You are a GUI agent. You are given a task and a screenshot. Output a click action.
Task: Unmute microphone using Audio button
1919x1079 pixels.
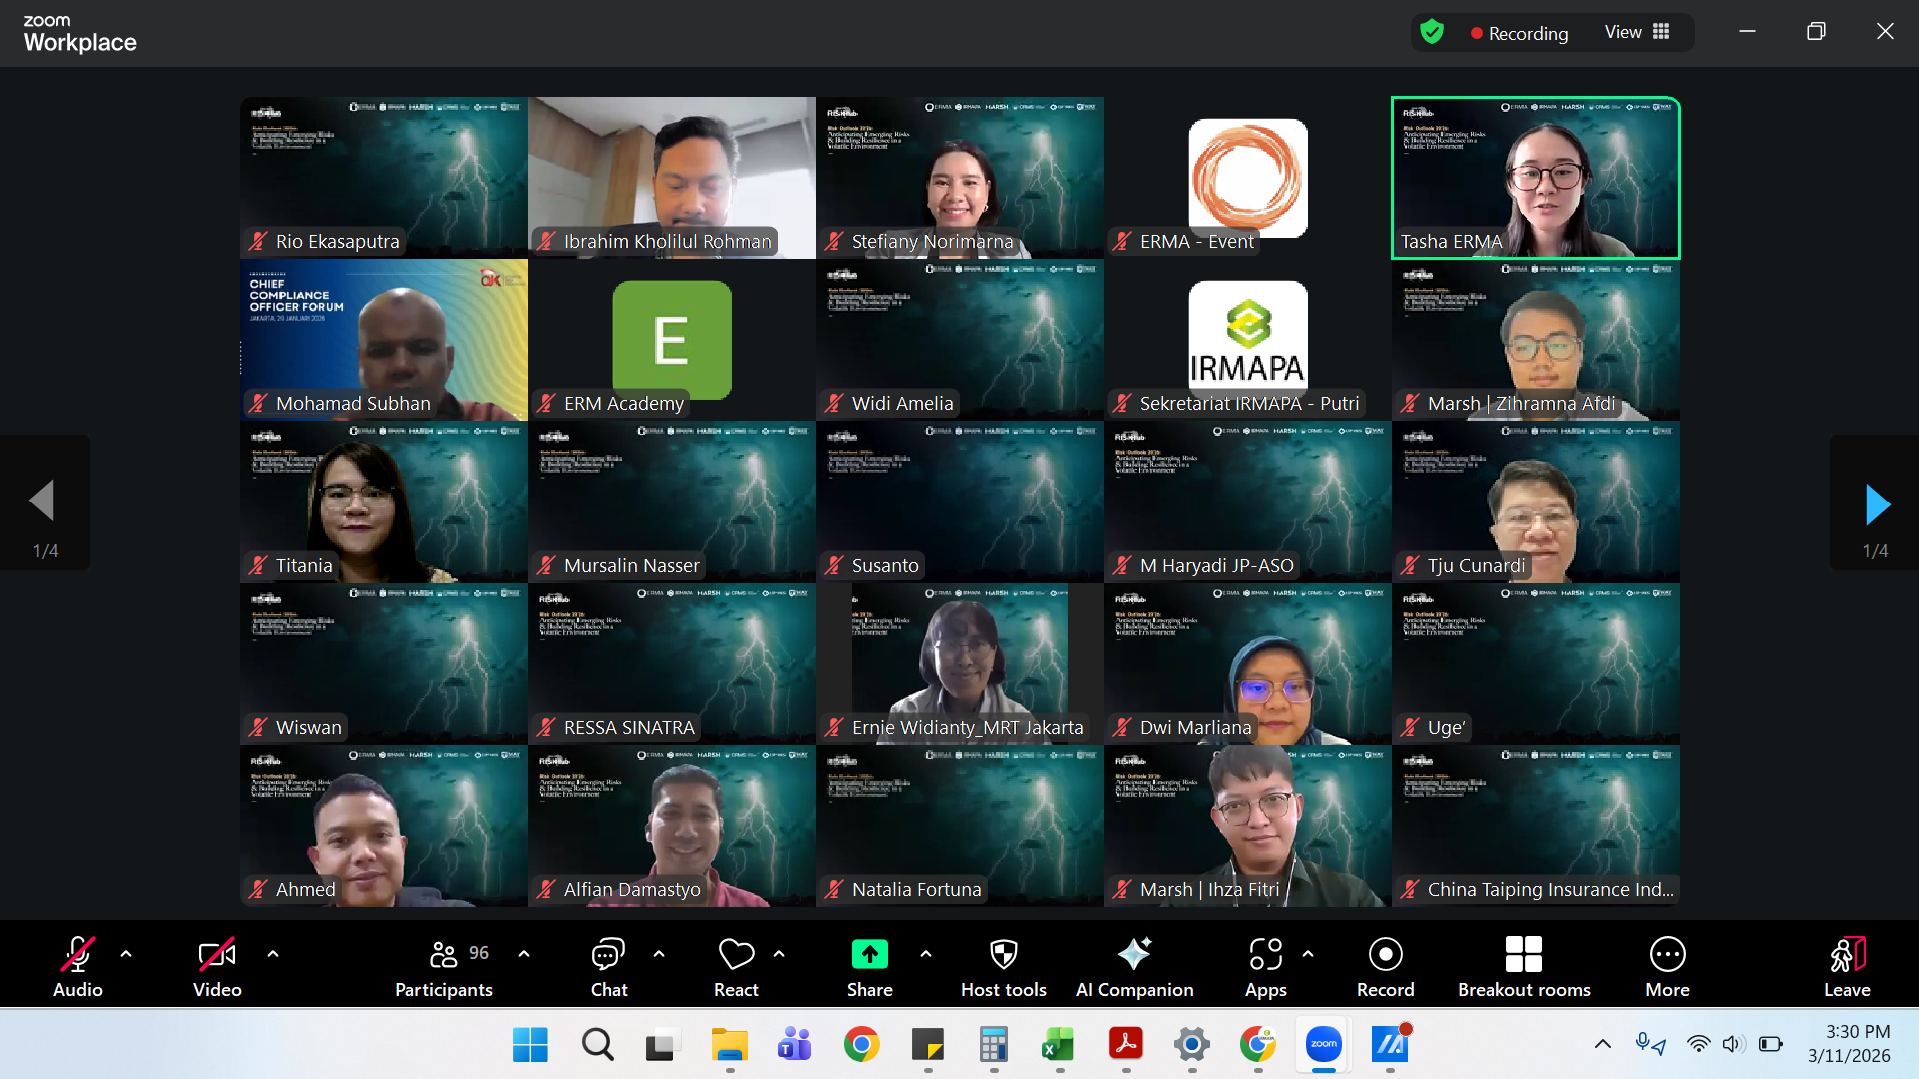[78, 965]
